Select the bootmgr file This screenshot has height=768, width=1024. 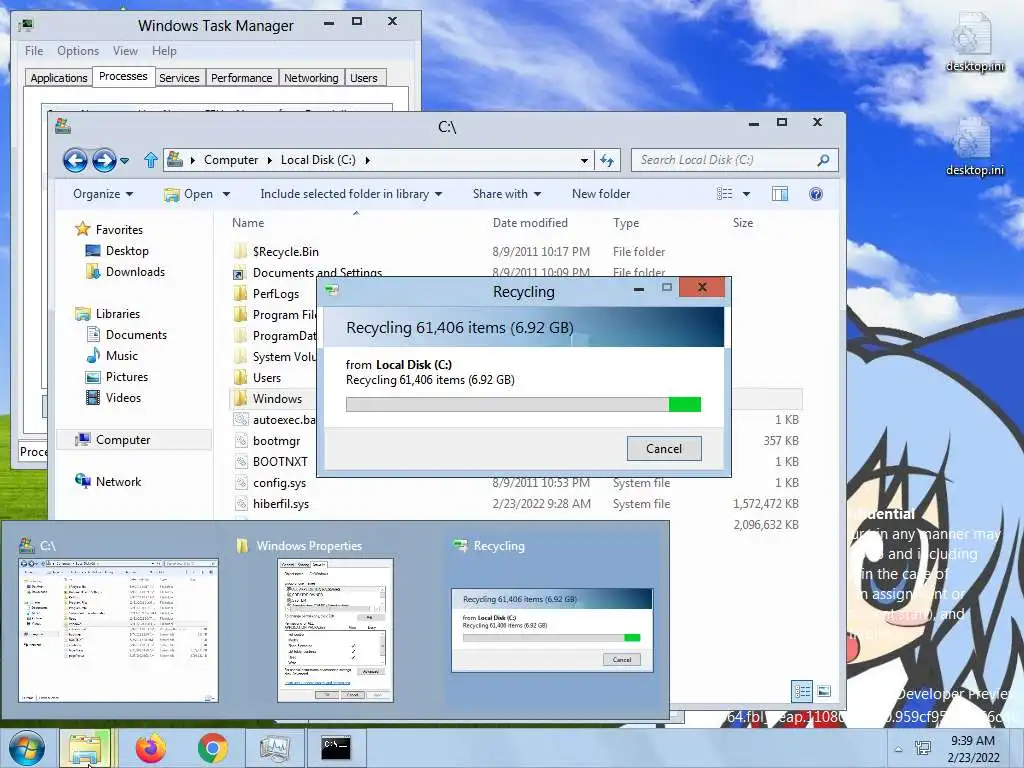point(276,441)
